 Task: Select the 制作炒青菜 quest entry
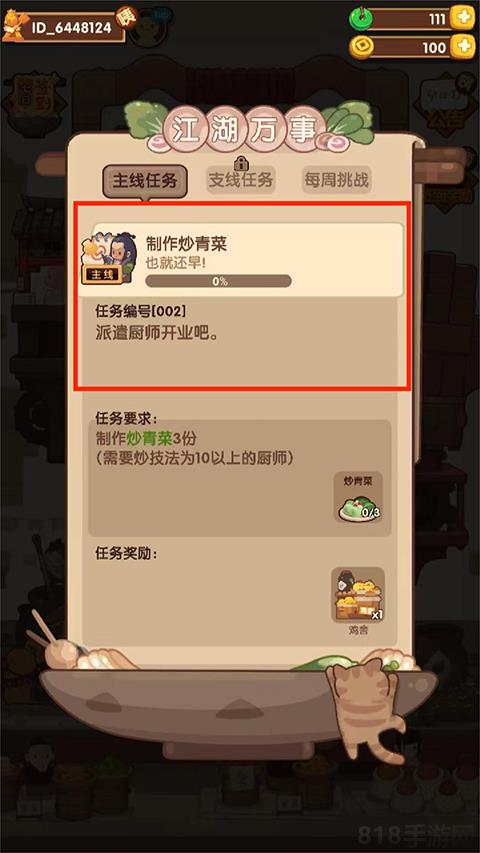click(242, 260)
